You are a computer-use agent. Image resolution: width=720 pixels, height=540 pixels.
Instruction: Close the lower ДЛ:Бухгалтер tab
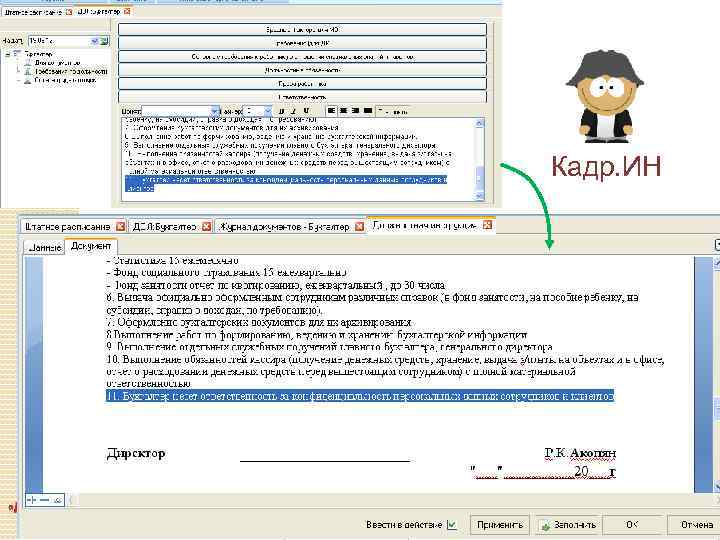coord(207,226)
